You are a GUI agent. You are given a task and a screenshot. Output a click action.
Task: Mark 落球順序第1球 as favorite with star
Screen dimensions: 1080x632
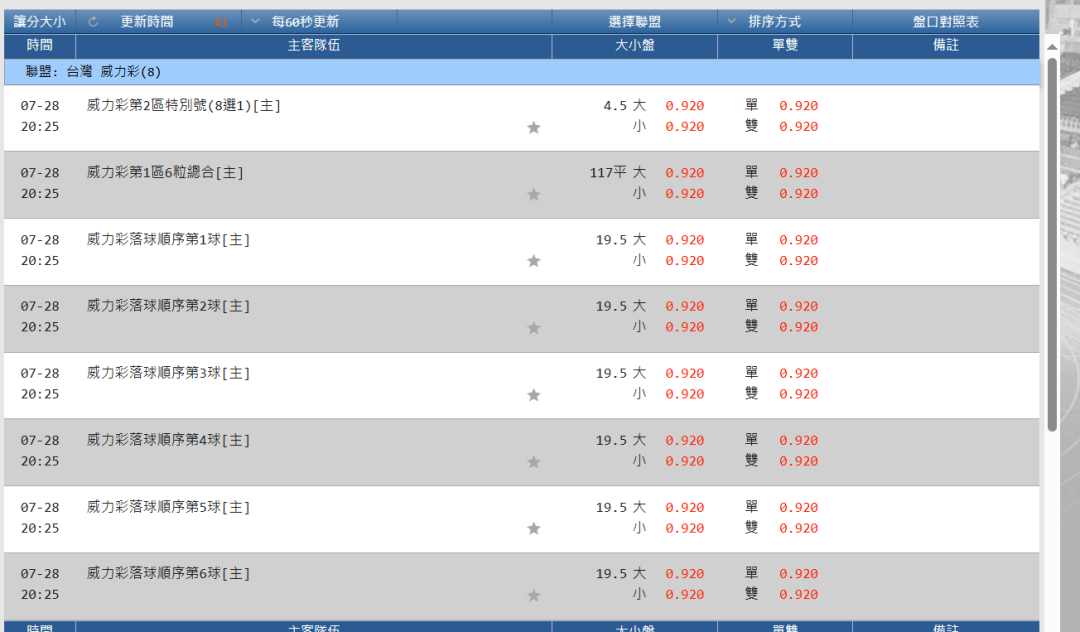pyautogui.click(x=534, y=261)
